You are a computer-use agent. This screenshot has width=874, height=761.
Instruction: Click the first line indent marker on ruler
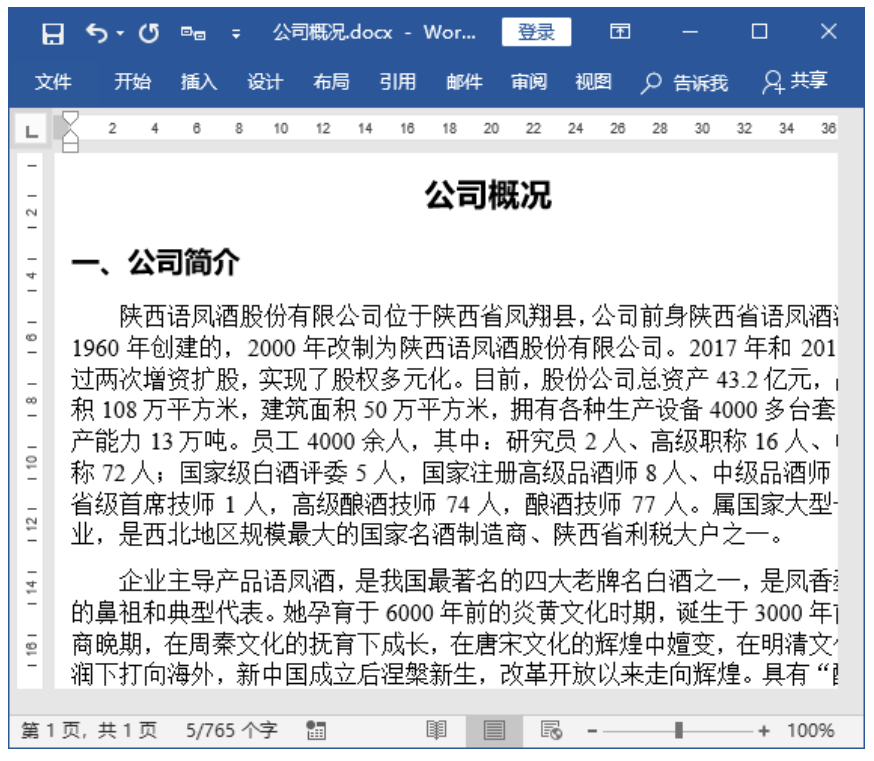pyautogui.click(x=70, y=119)
